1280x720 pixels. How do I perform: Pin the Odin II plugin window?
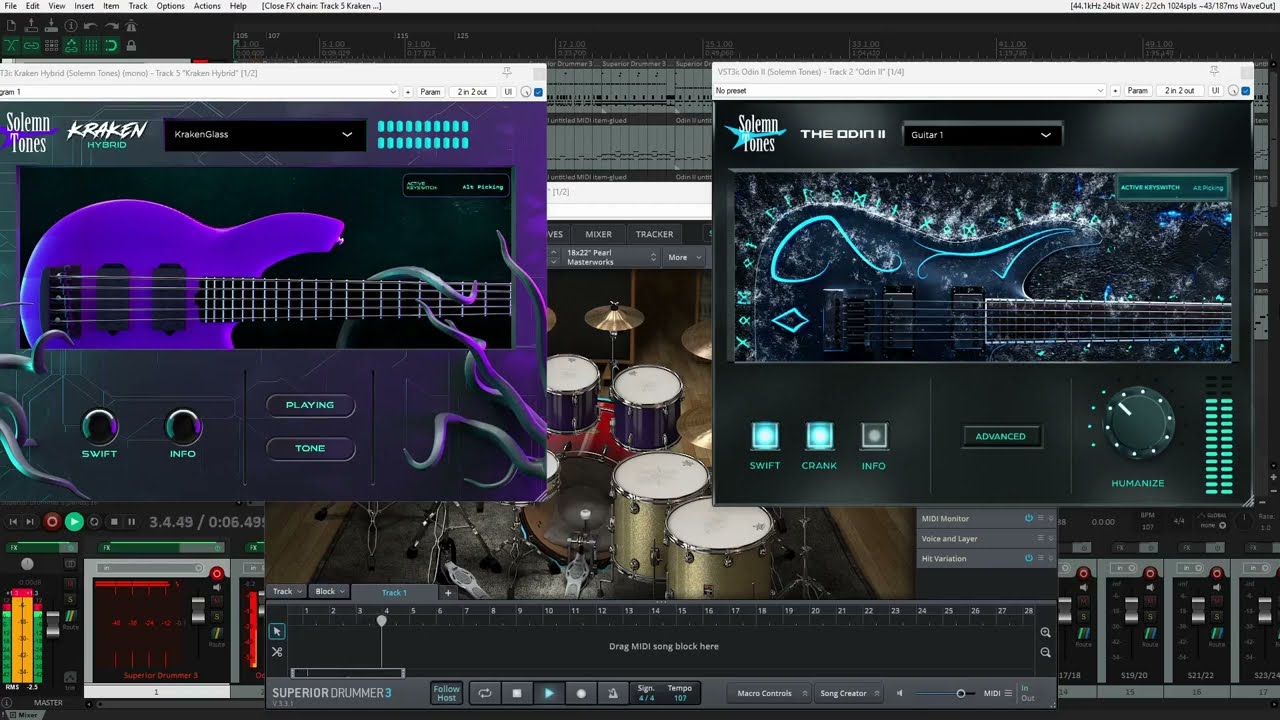[1214, 72]
